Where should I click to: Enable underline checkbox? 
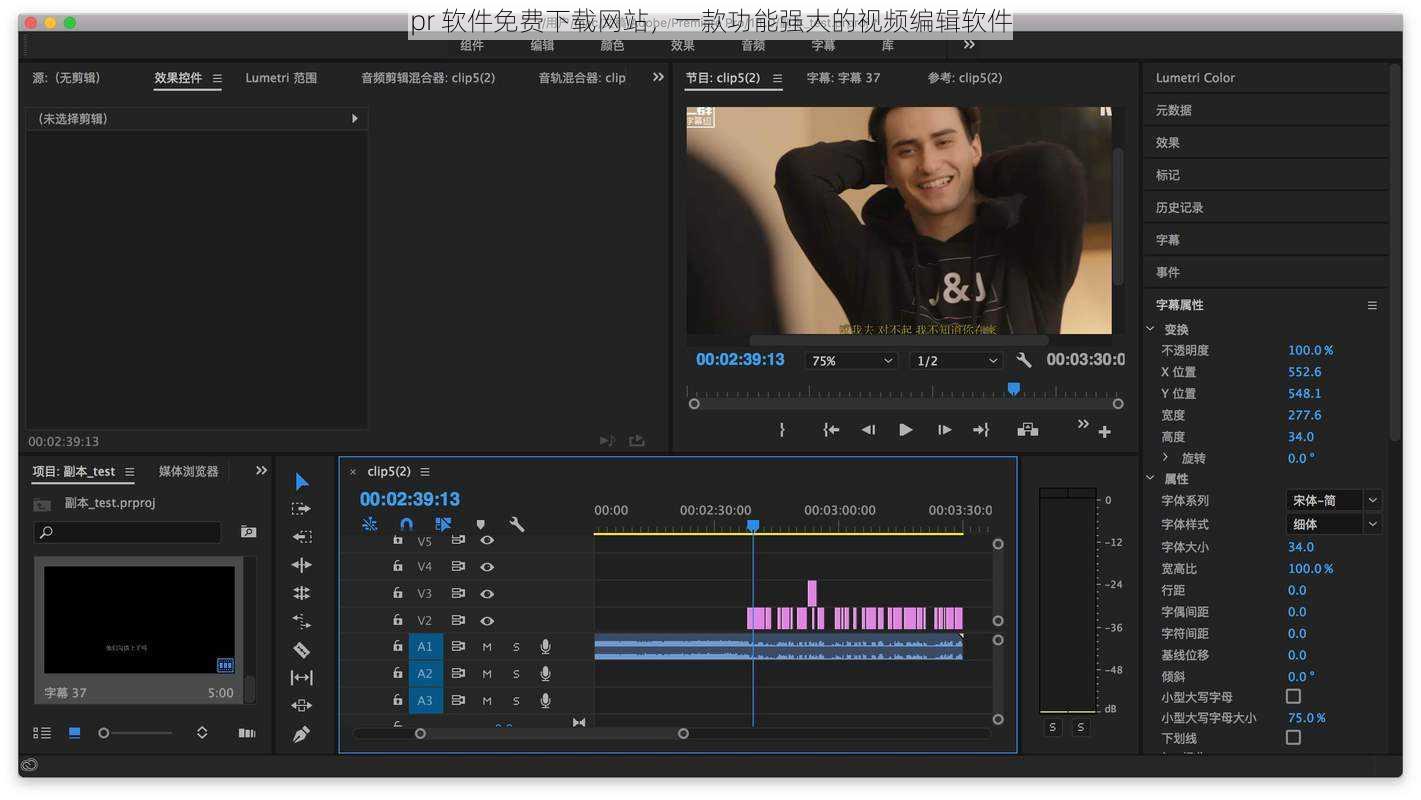pos(1293,737)
